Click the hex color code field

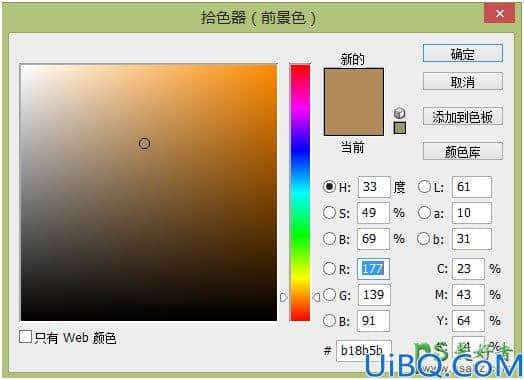(364, 351)
